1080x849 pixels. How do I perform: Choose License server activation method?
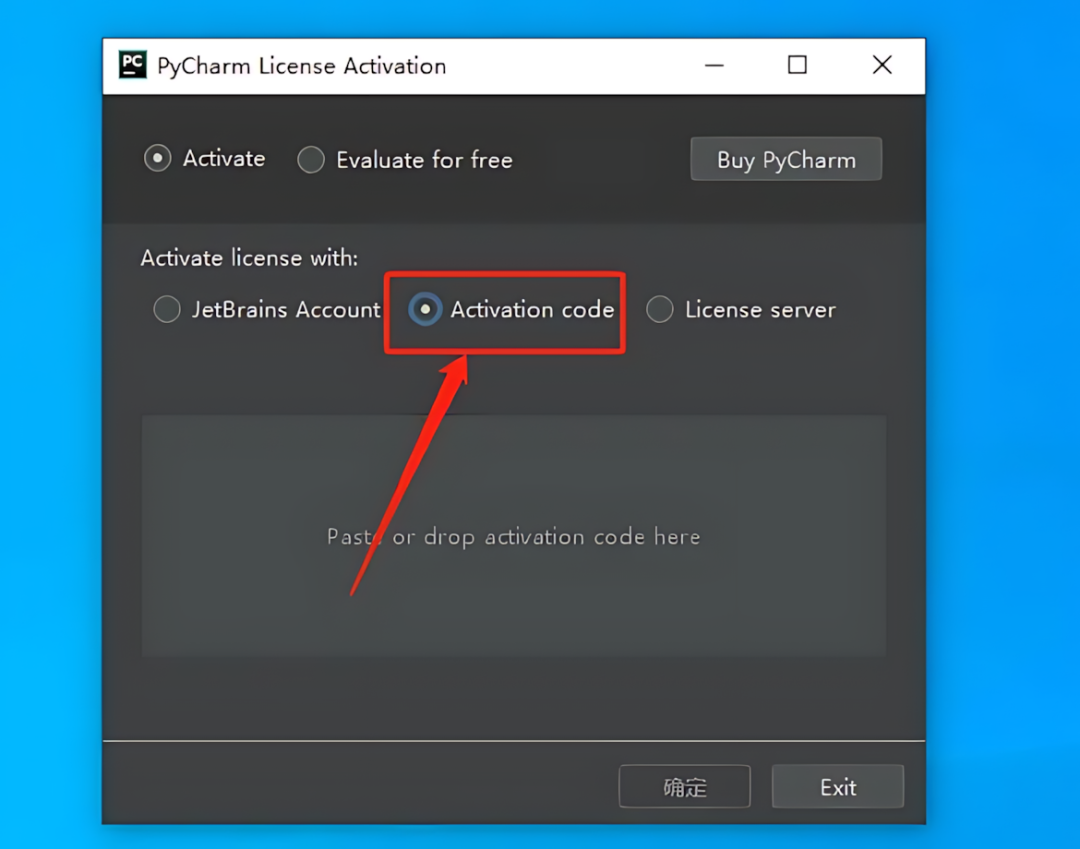[x=660, y=309]
